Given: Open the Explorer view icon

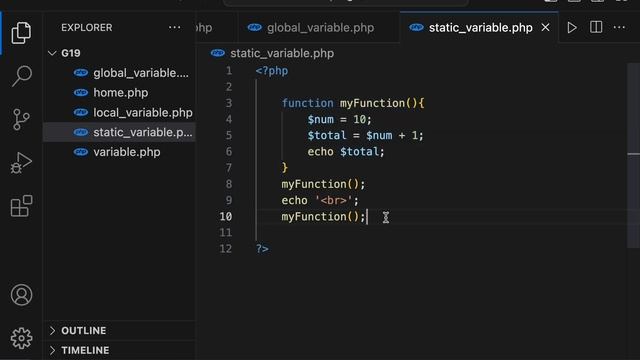Looking at the screenshot, I should (x=21, y=33).
